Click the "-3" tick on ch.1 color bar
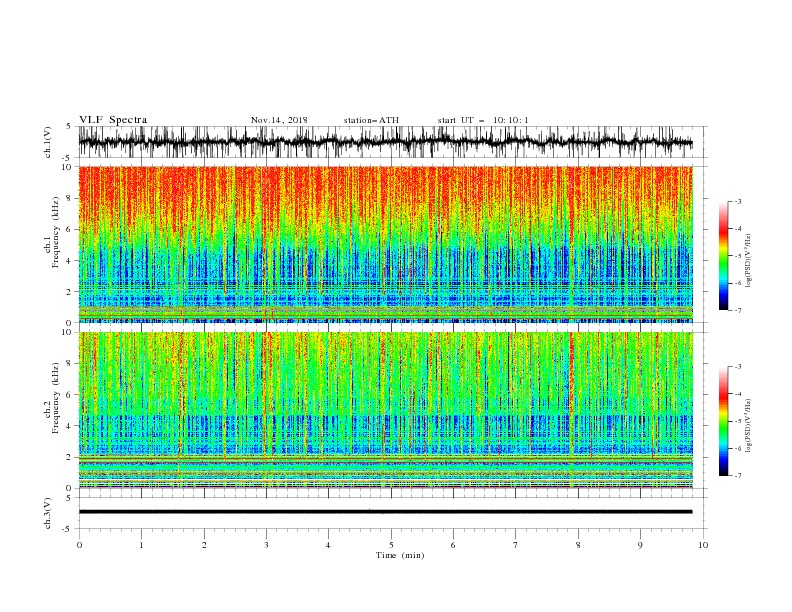 tap(738, 201)
